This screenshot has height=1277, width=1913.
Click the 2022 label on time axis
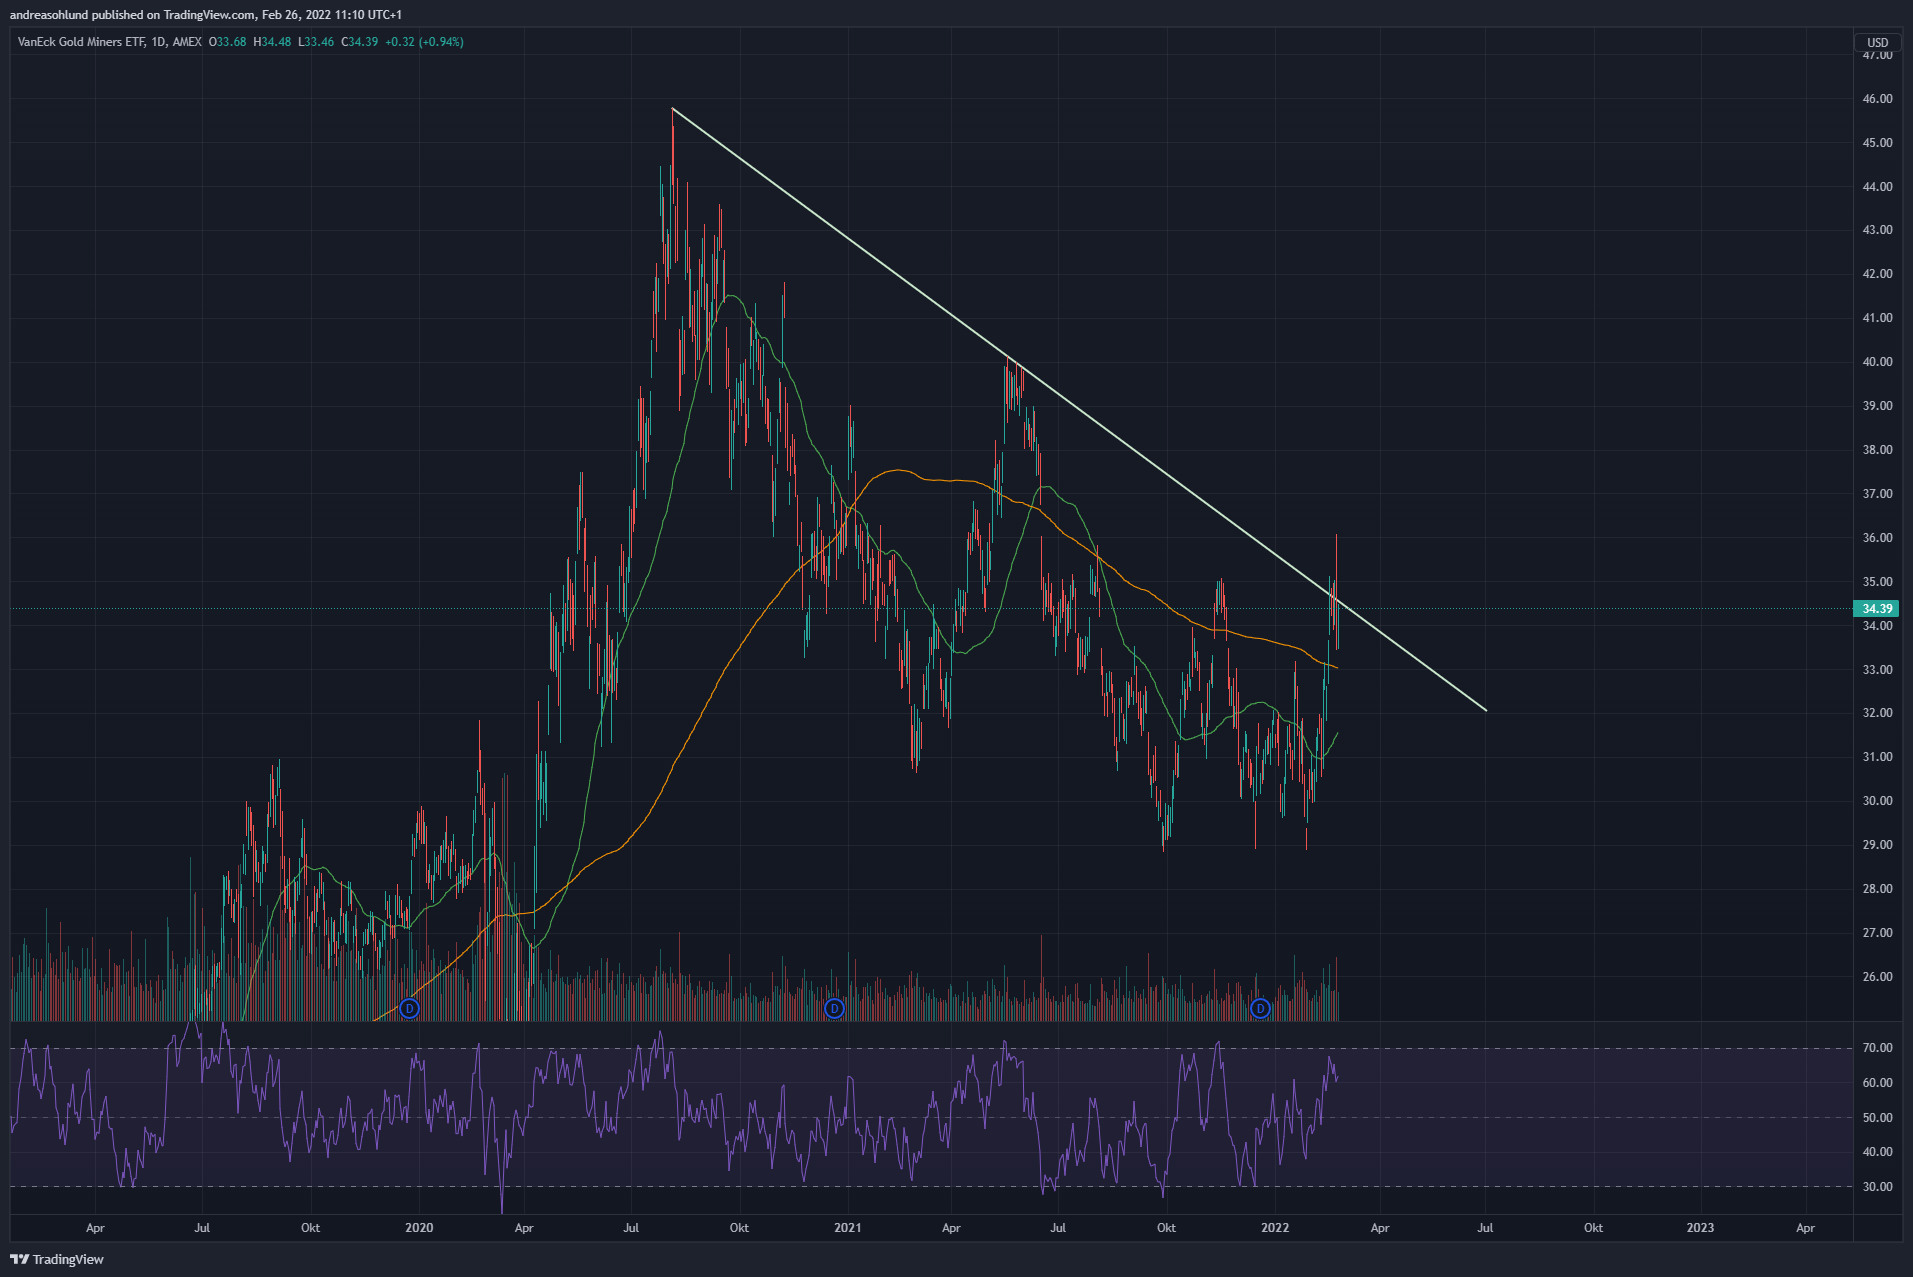point(1275,1227)
